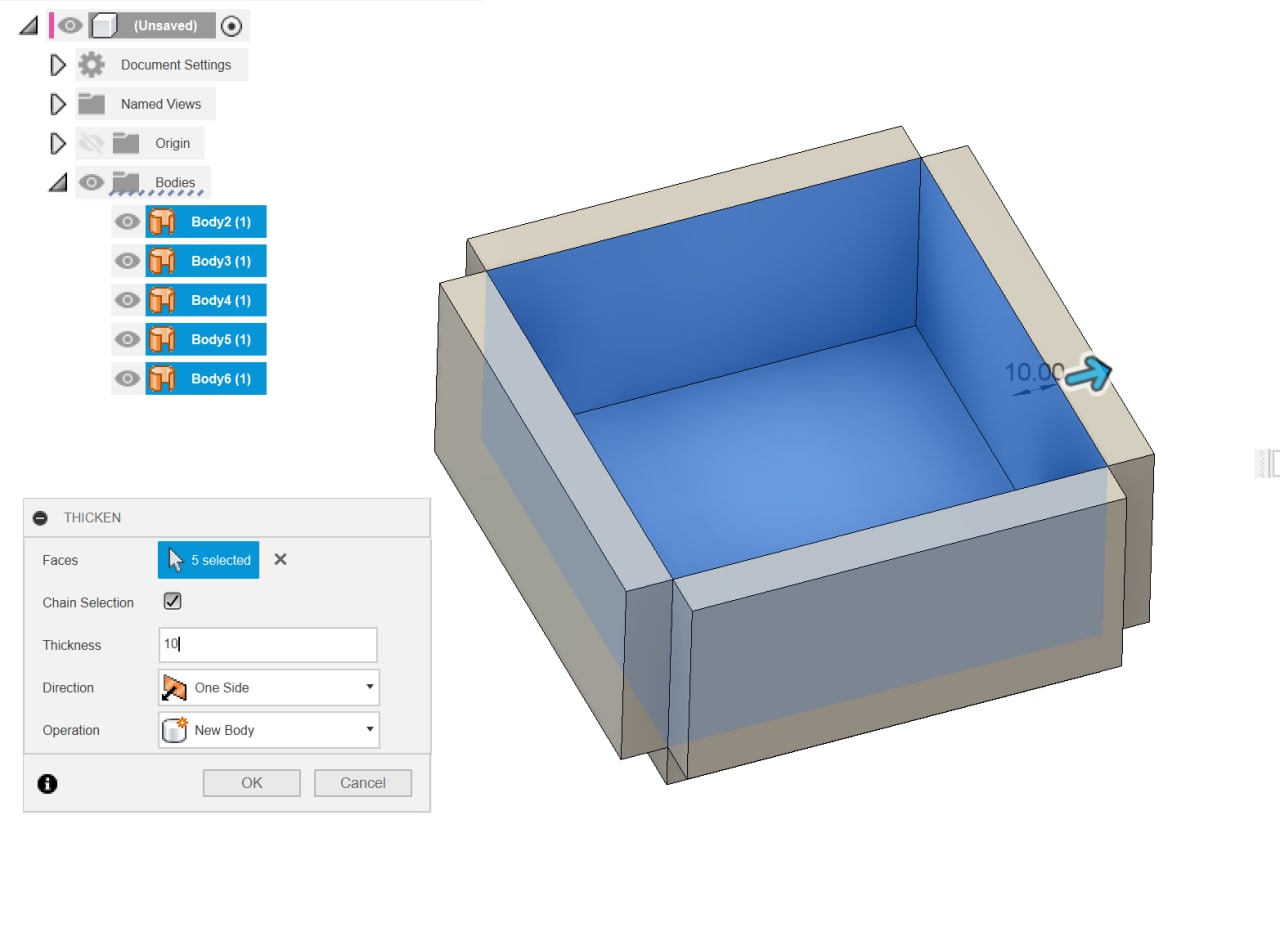Viewport: 1280px width, 927px height.
Task: Open the Operation dropdown (New Body)
Action: pyautogui.click(x=269, y=730)
